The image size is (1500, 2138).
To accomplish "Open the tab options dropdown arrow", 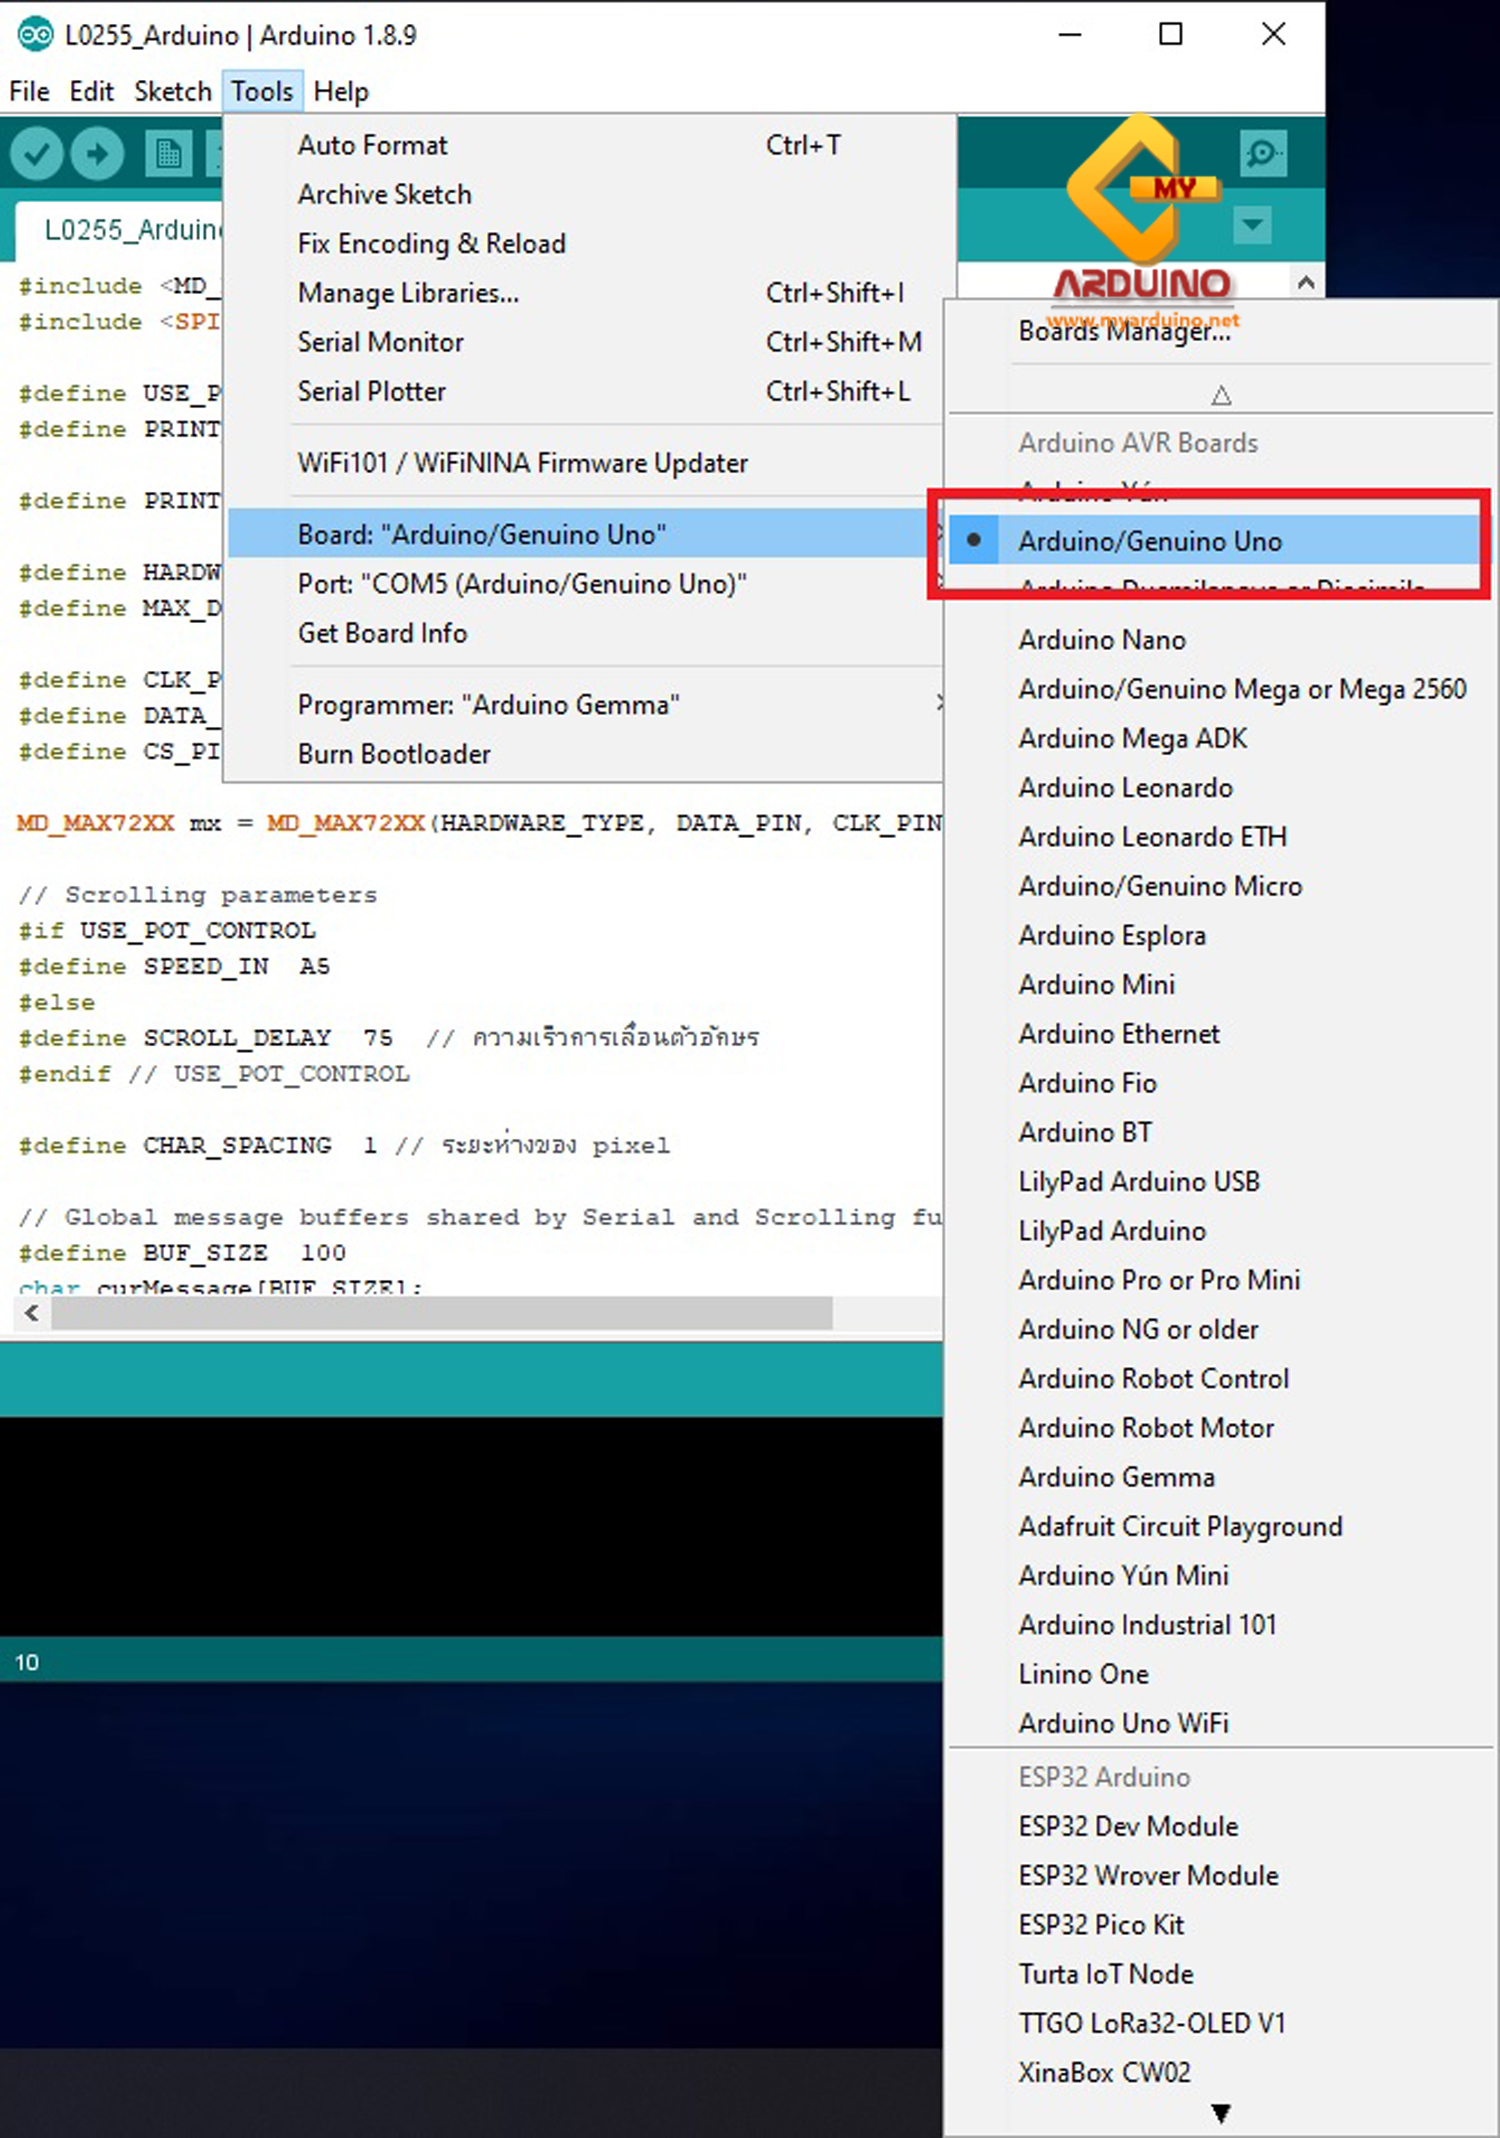I will [x=1252, y=225].
